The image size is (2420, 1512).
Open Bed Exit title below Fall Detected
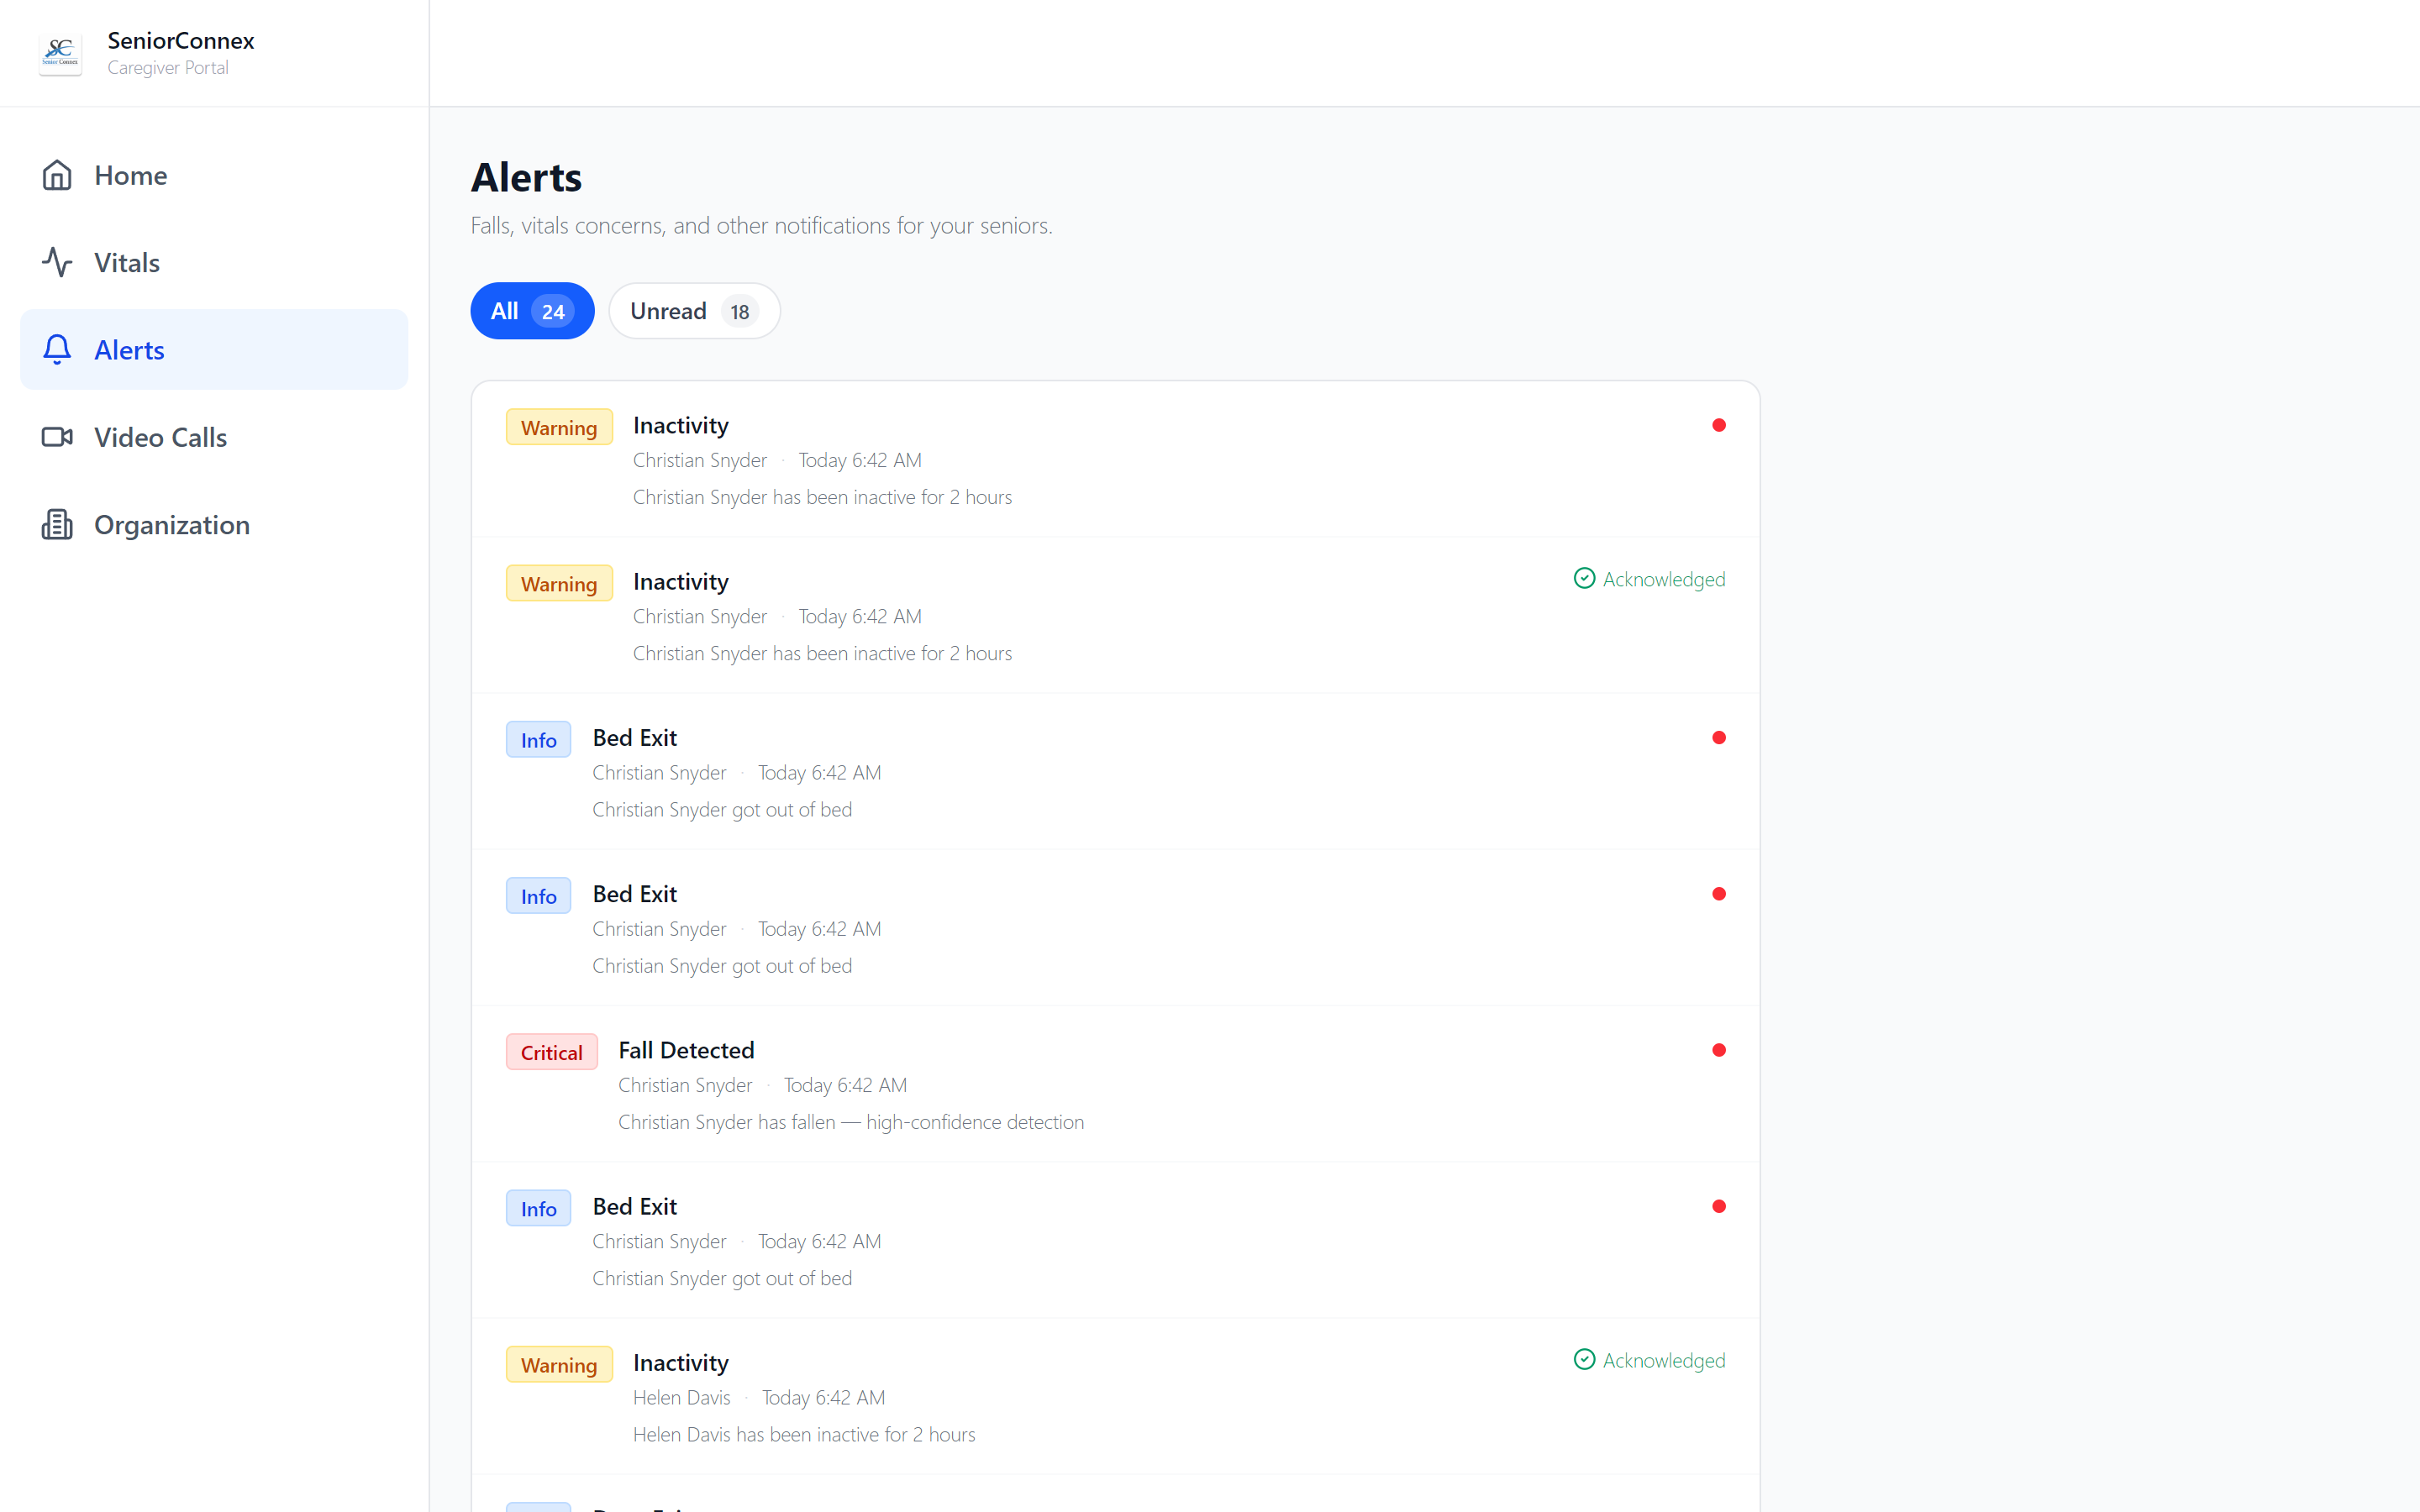pyautogui.click(x=635, y=1206)
